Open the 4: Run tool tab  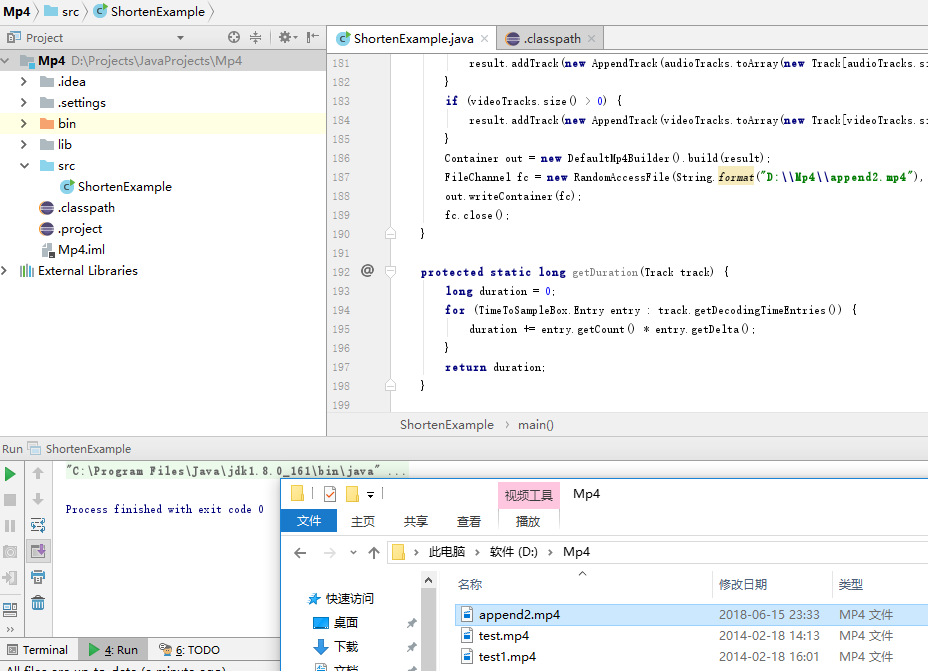pos(113,650)
